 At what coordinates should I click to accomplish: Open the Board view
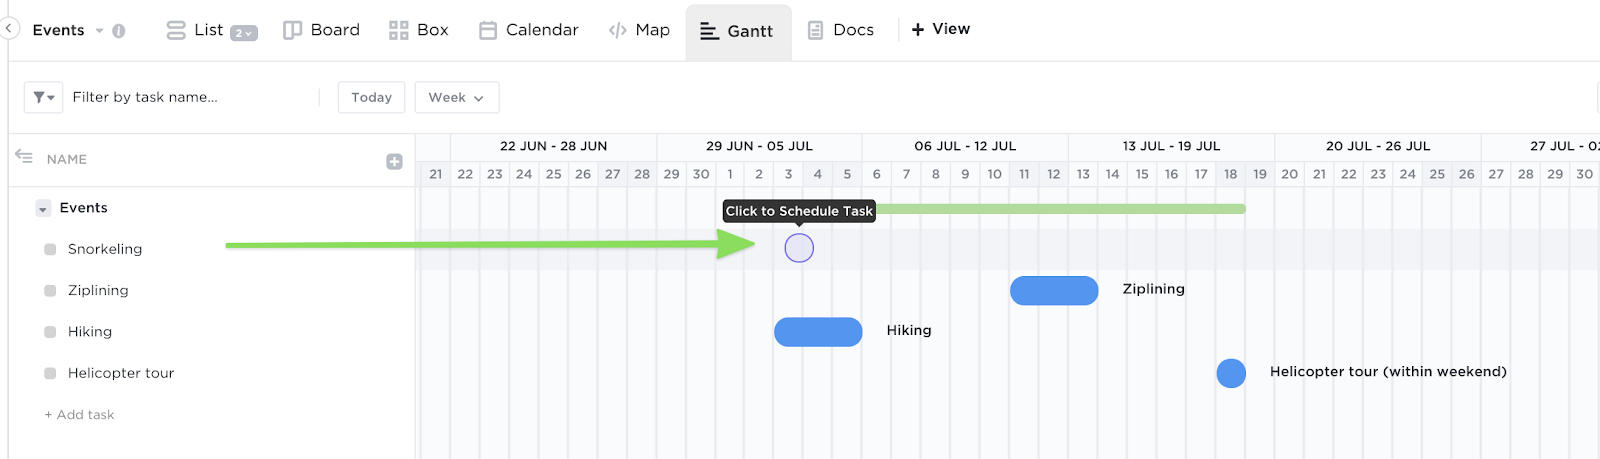[322, 30]
